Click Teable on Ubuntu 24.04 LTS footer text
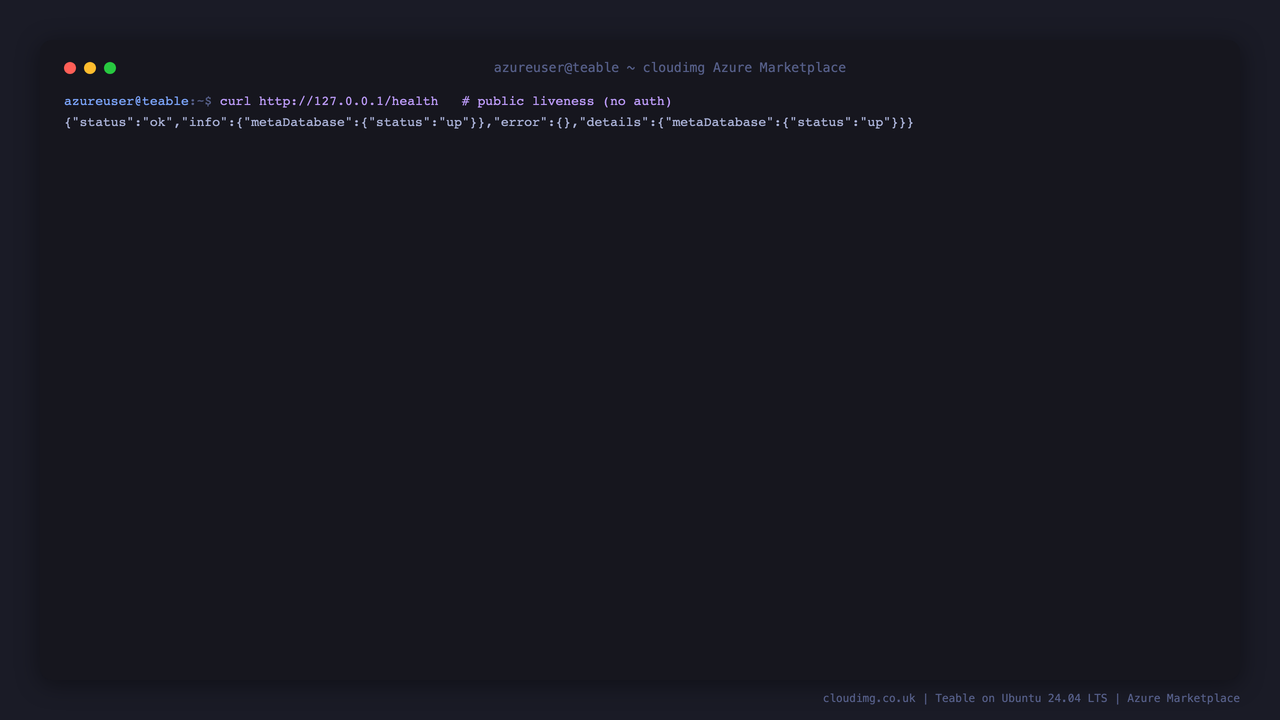 point(1021,698)
